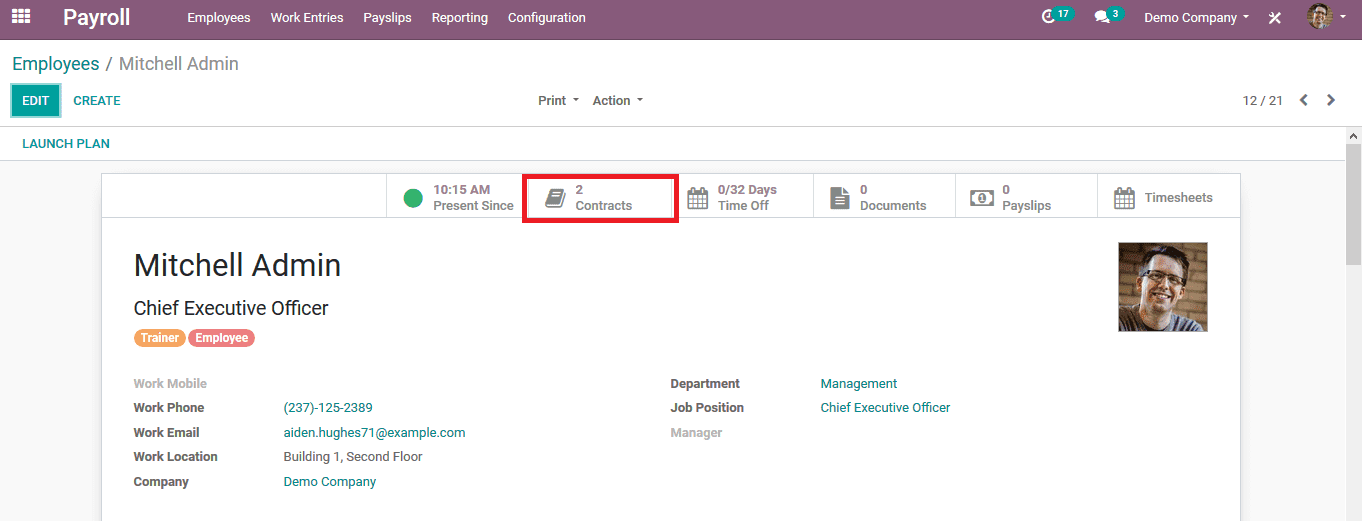Go to previous employee record arrow

[1304, 100]
